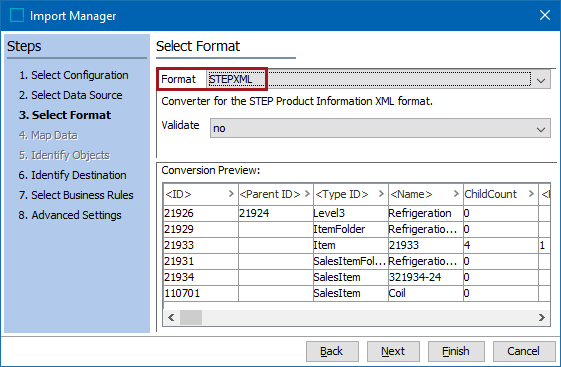Click the Next button
Viewport: 561px width, 367px height.
pyautogui.click(x=393, y=351)
